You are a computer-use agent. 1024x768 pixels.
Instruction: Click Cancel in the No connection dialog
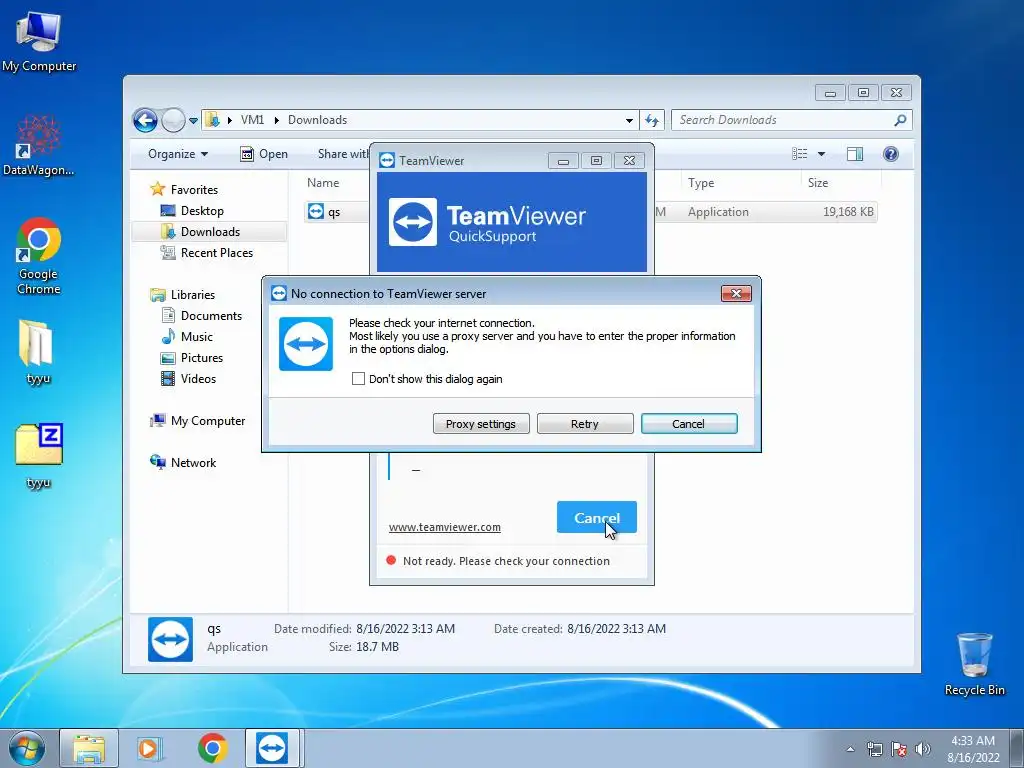pos(689,424)
